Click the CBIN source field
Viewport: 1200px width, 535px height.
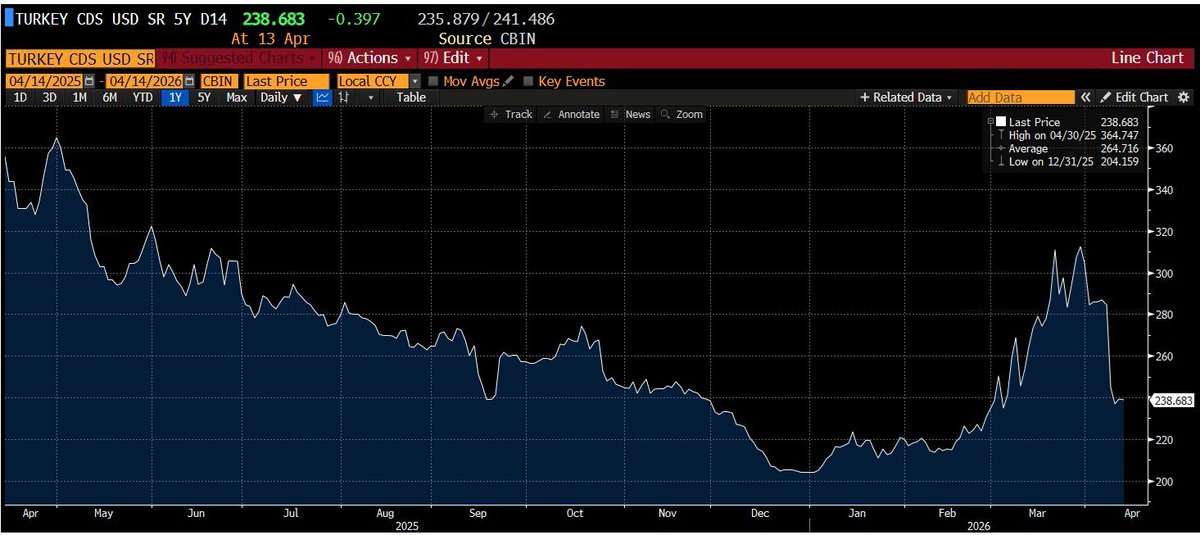[x=218, y=81]
